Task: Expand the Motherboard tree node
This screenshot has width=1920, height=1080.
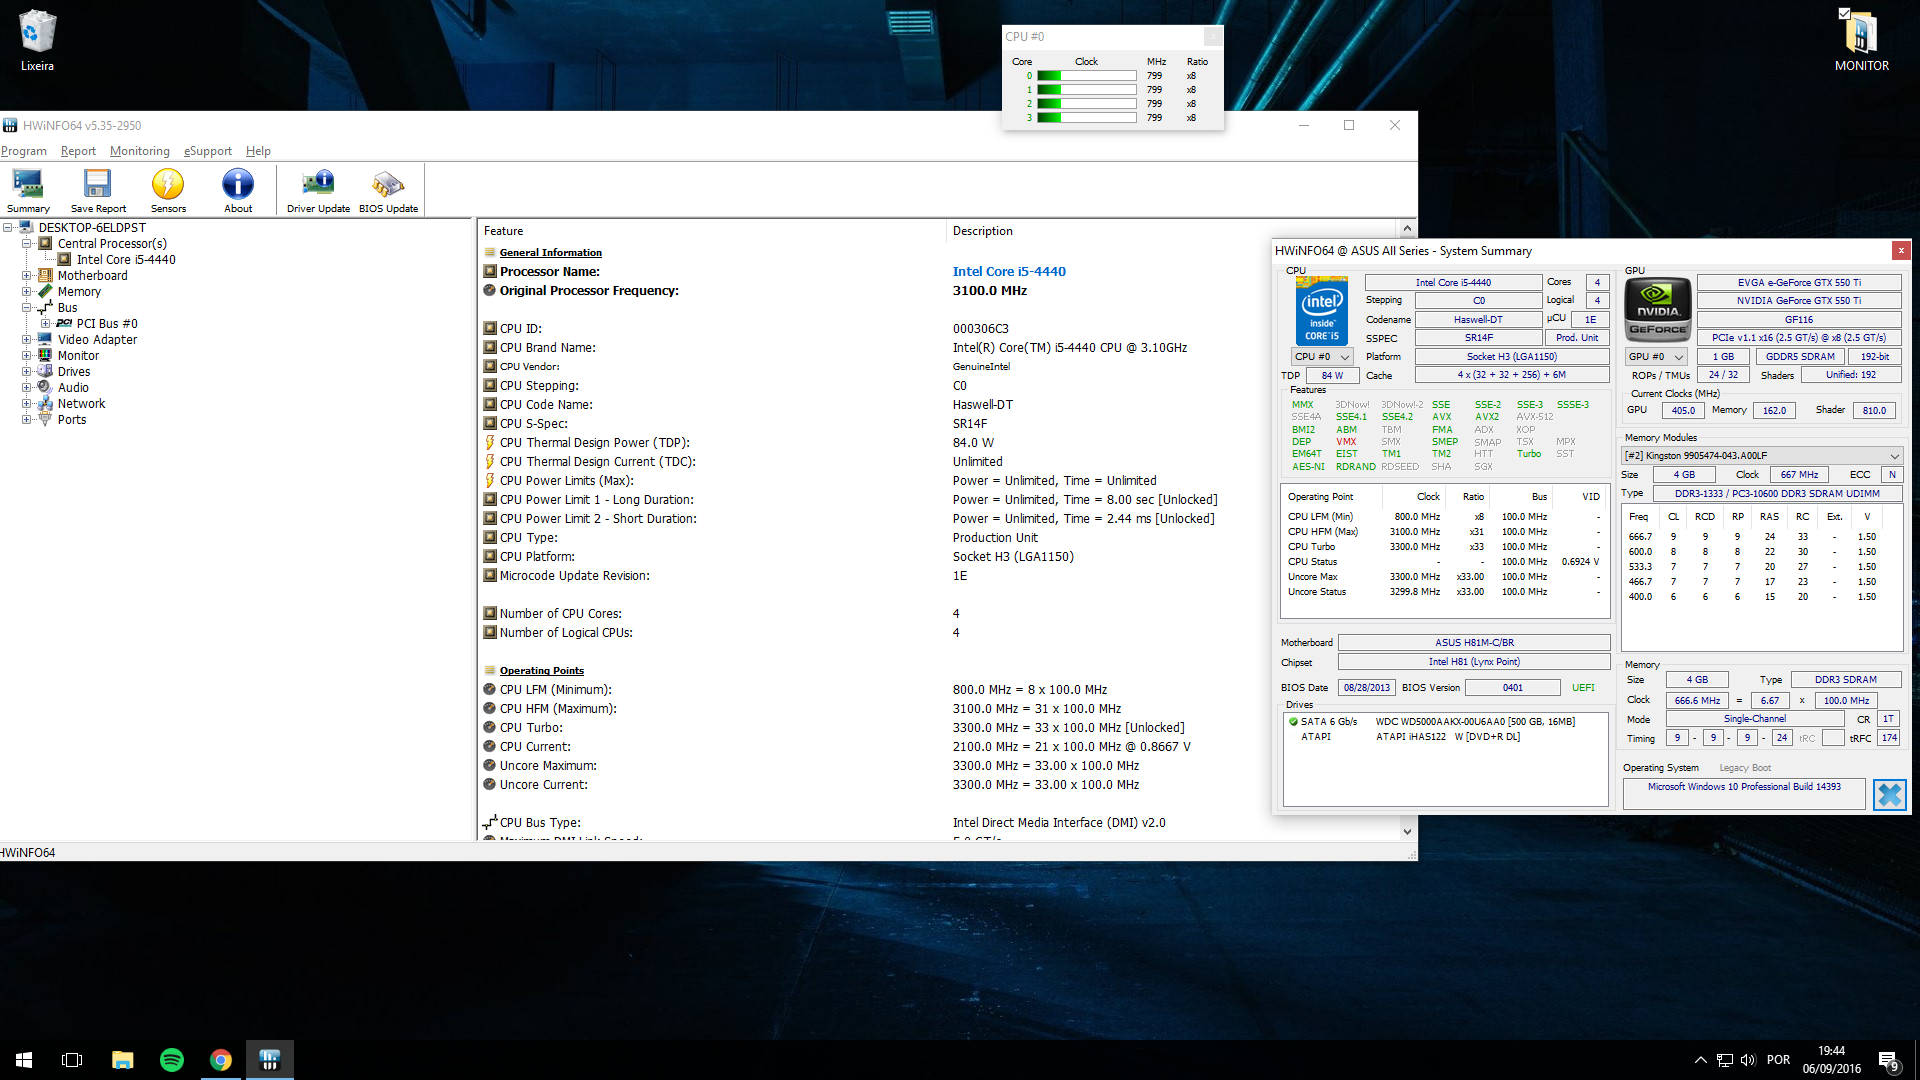Action: pos(27,276)
